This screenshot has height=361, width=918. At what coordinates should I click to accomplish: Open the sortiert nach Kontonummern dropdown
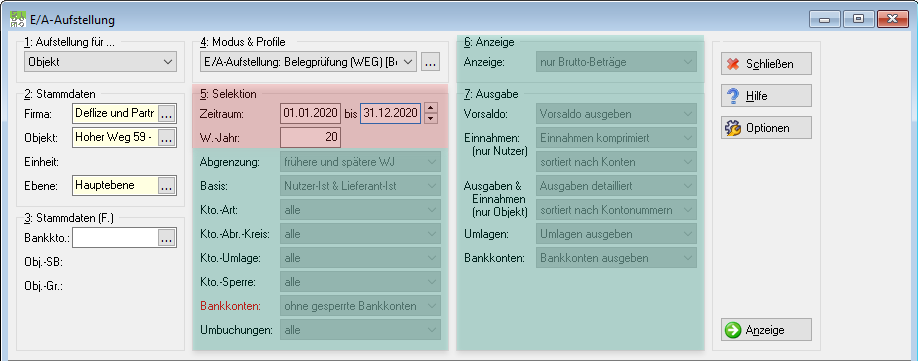(x=616, y=209)
